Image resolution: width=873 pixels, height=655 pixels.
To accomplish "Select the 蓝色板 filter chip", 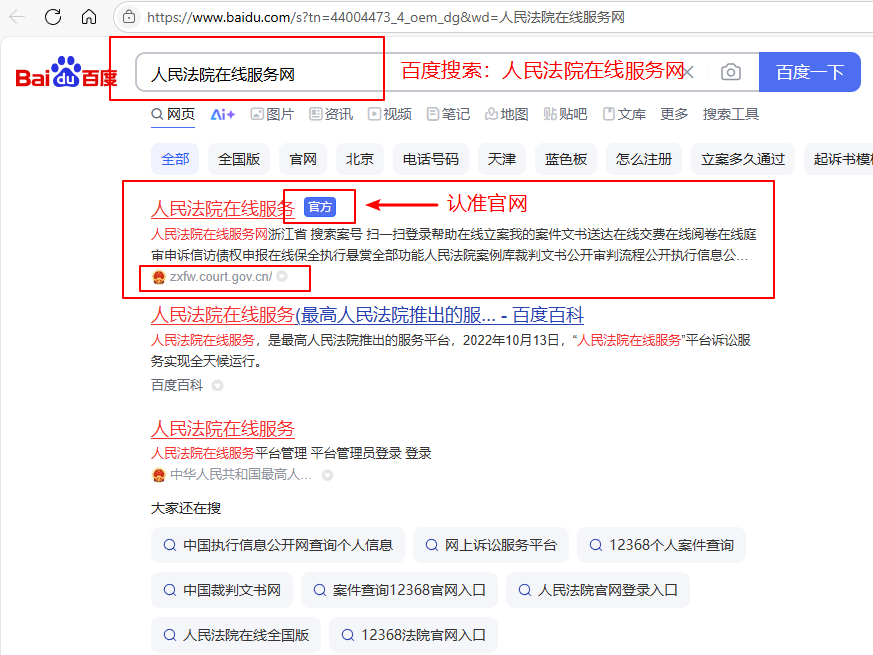I will pyautogui.click(x=566, y=159).
